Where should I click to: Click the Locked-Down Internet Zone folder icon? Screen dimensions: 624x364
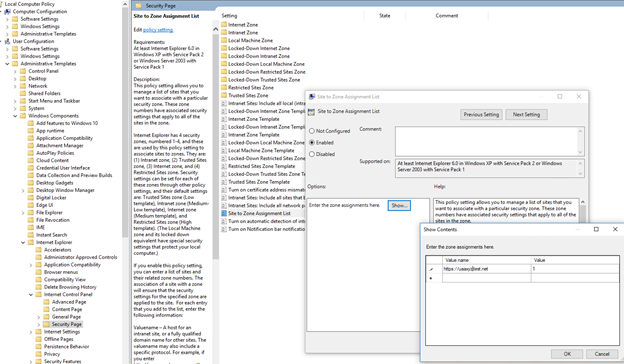[224, 48]
